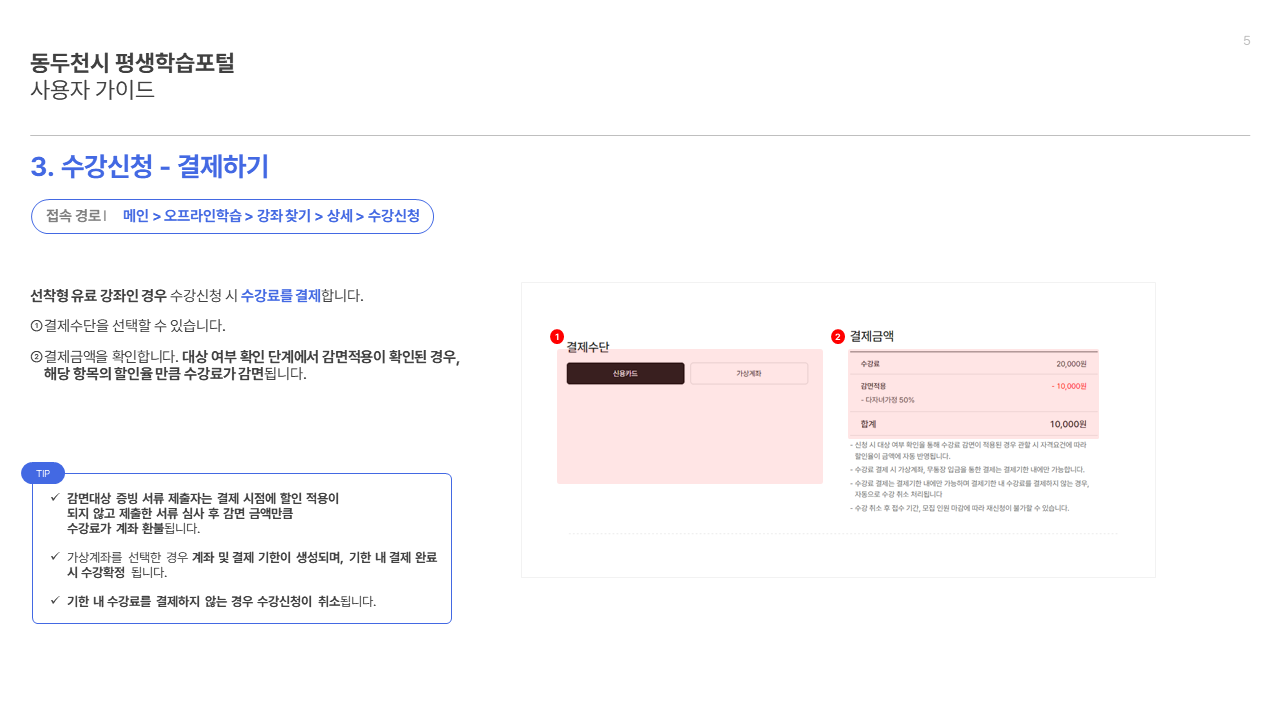Click the 감면적용 -10,000원 discount row
Viewport: 1280px width, 720px height.
[973, 392]
